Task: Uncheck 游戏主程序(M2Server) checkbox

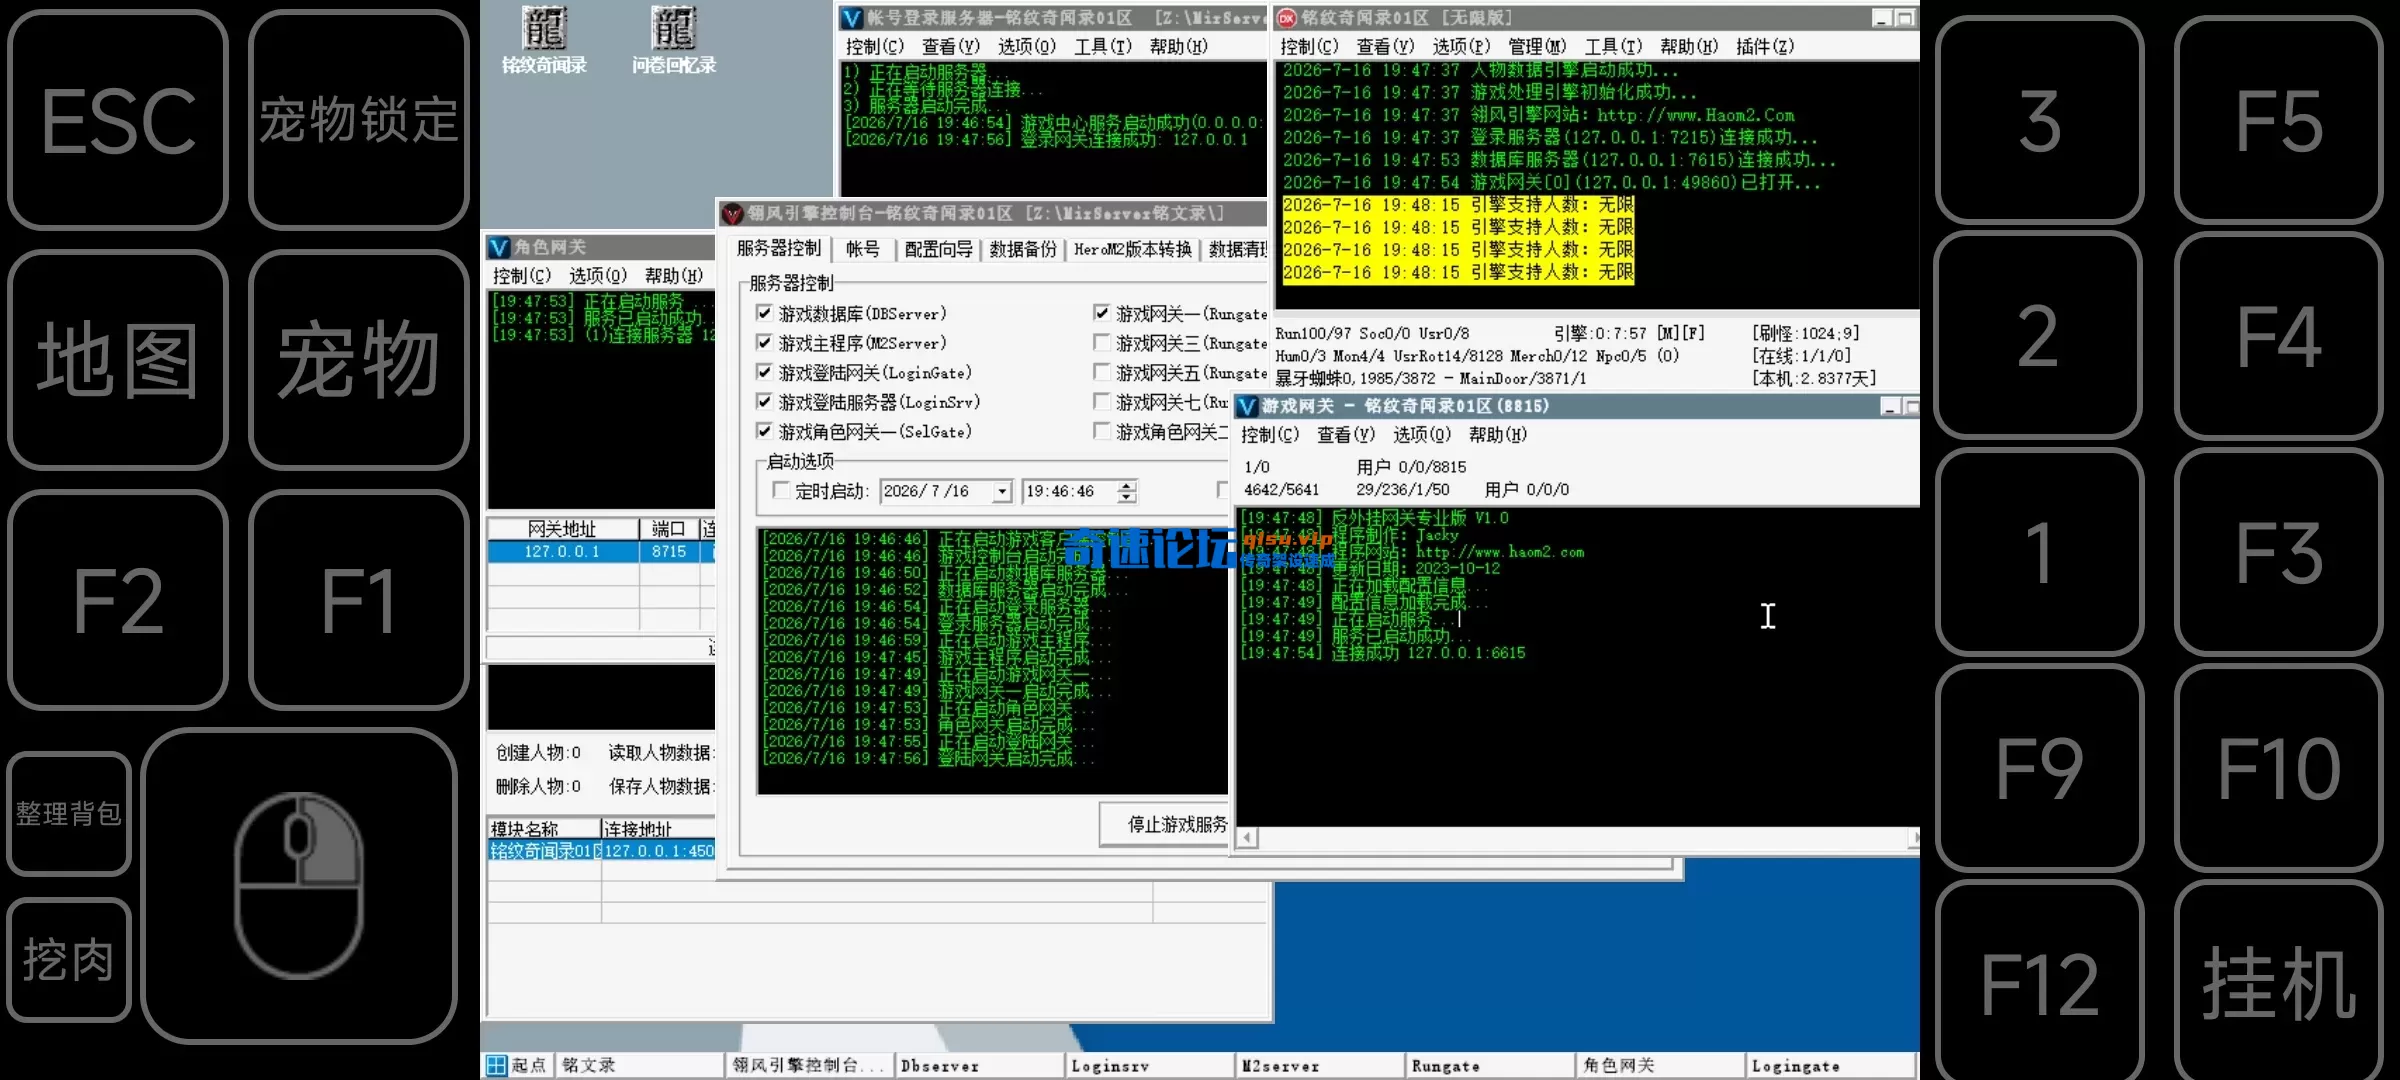Action: (764, 342)
